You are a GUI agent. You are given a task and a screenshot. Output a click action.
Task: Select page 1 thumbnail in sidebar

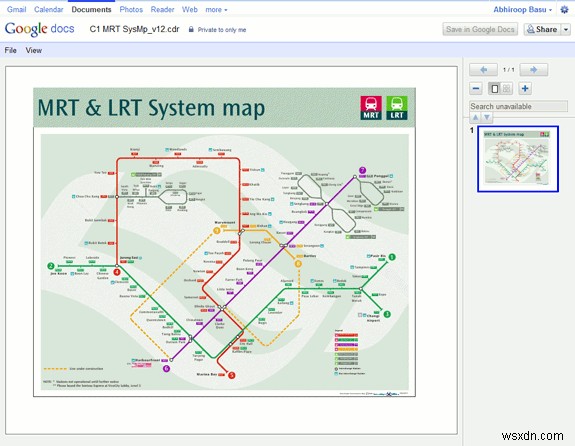click(518, 159)
